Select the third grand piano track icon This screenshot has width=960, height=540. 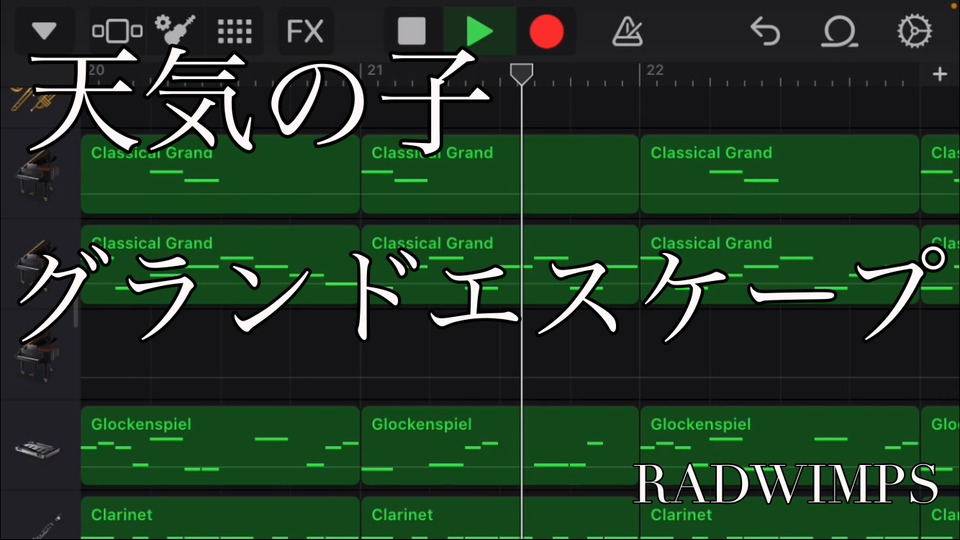37,356
